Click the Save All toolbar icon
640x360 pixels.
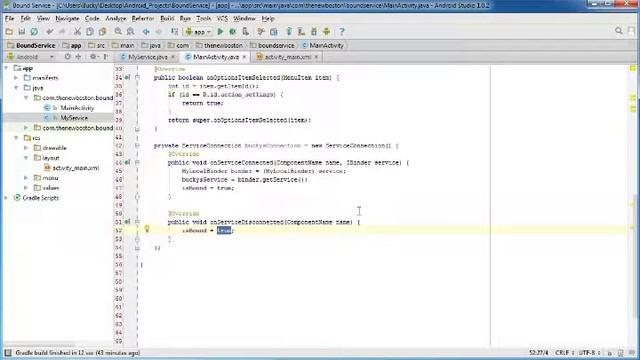[22, 31]
